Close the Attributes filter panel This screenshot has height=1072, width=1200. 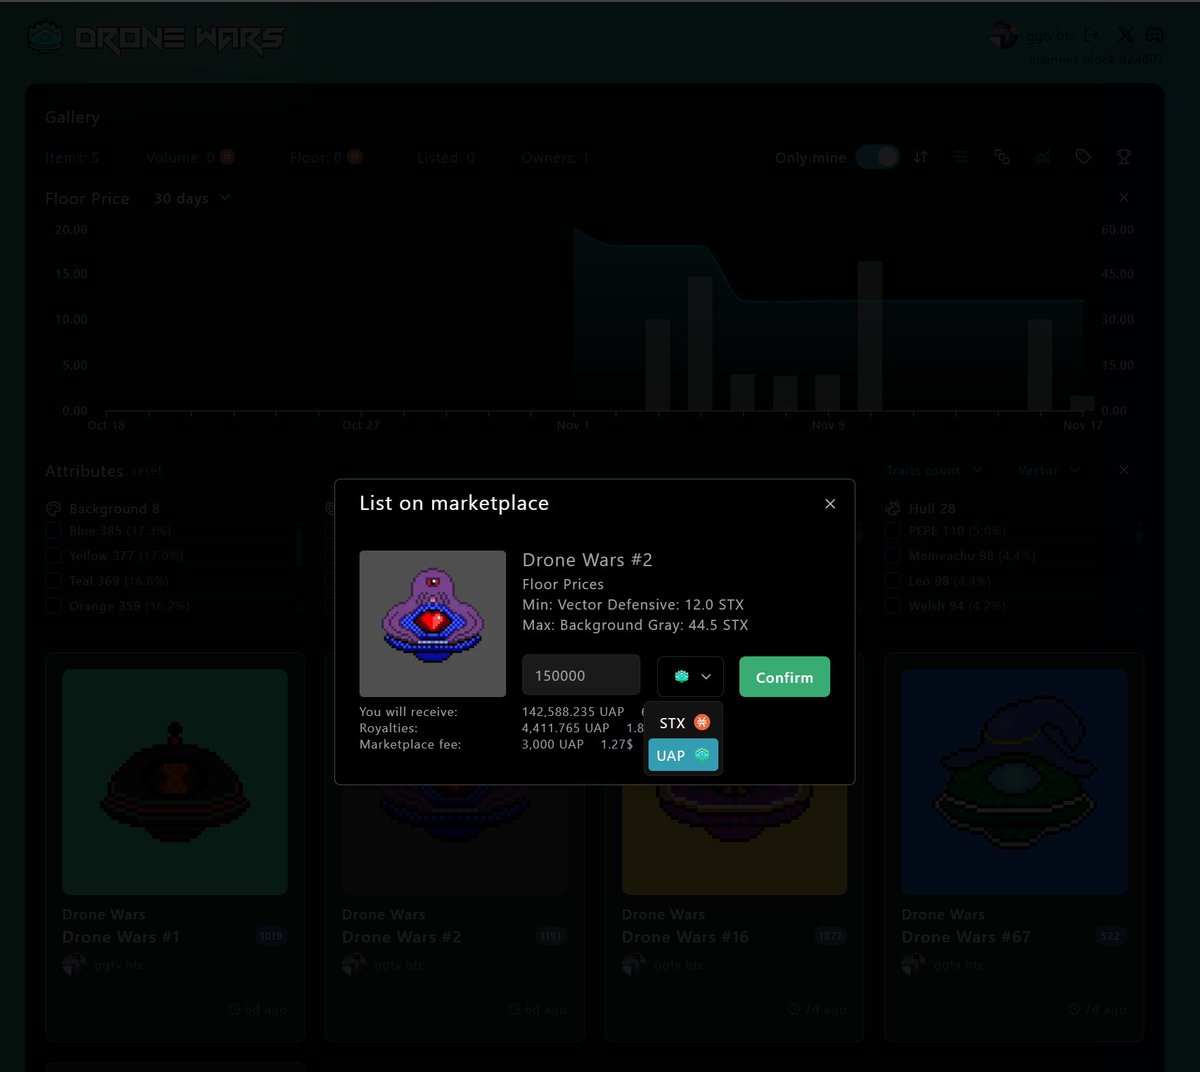(x=1124, y=470)
